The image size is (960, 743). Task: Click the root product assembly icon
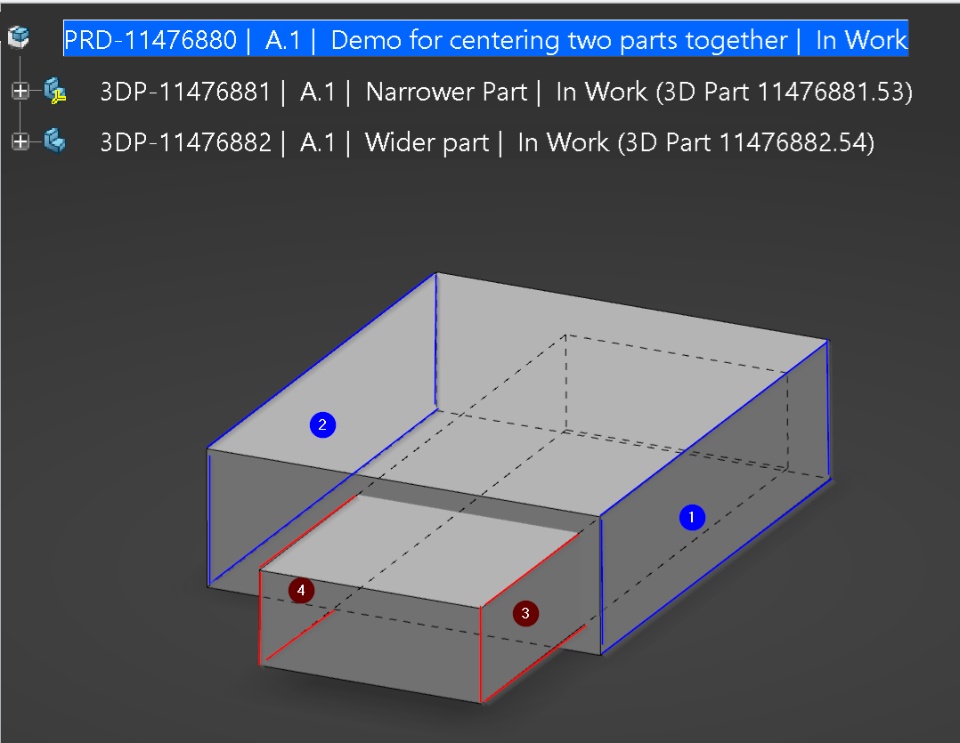[x=18, y=37]
